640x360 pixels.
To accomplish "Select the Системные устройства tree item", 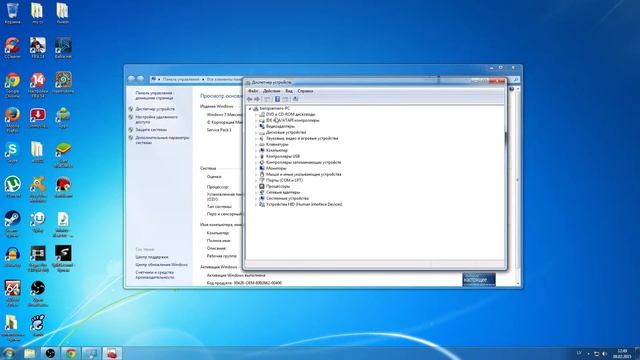I will [287, 198].
